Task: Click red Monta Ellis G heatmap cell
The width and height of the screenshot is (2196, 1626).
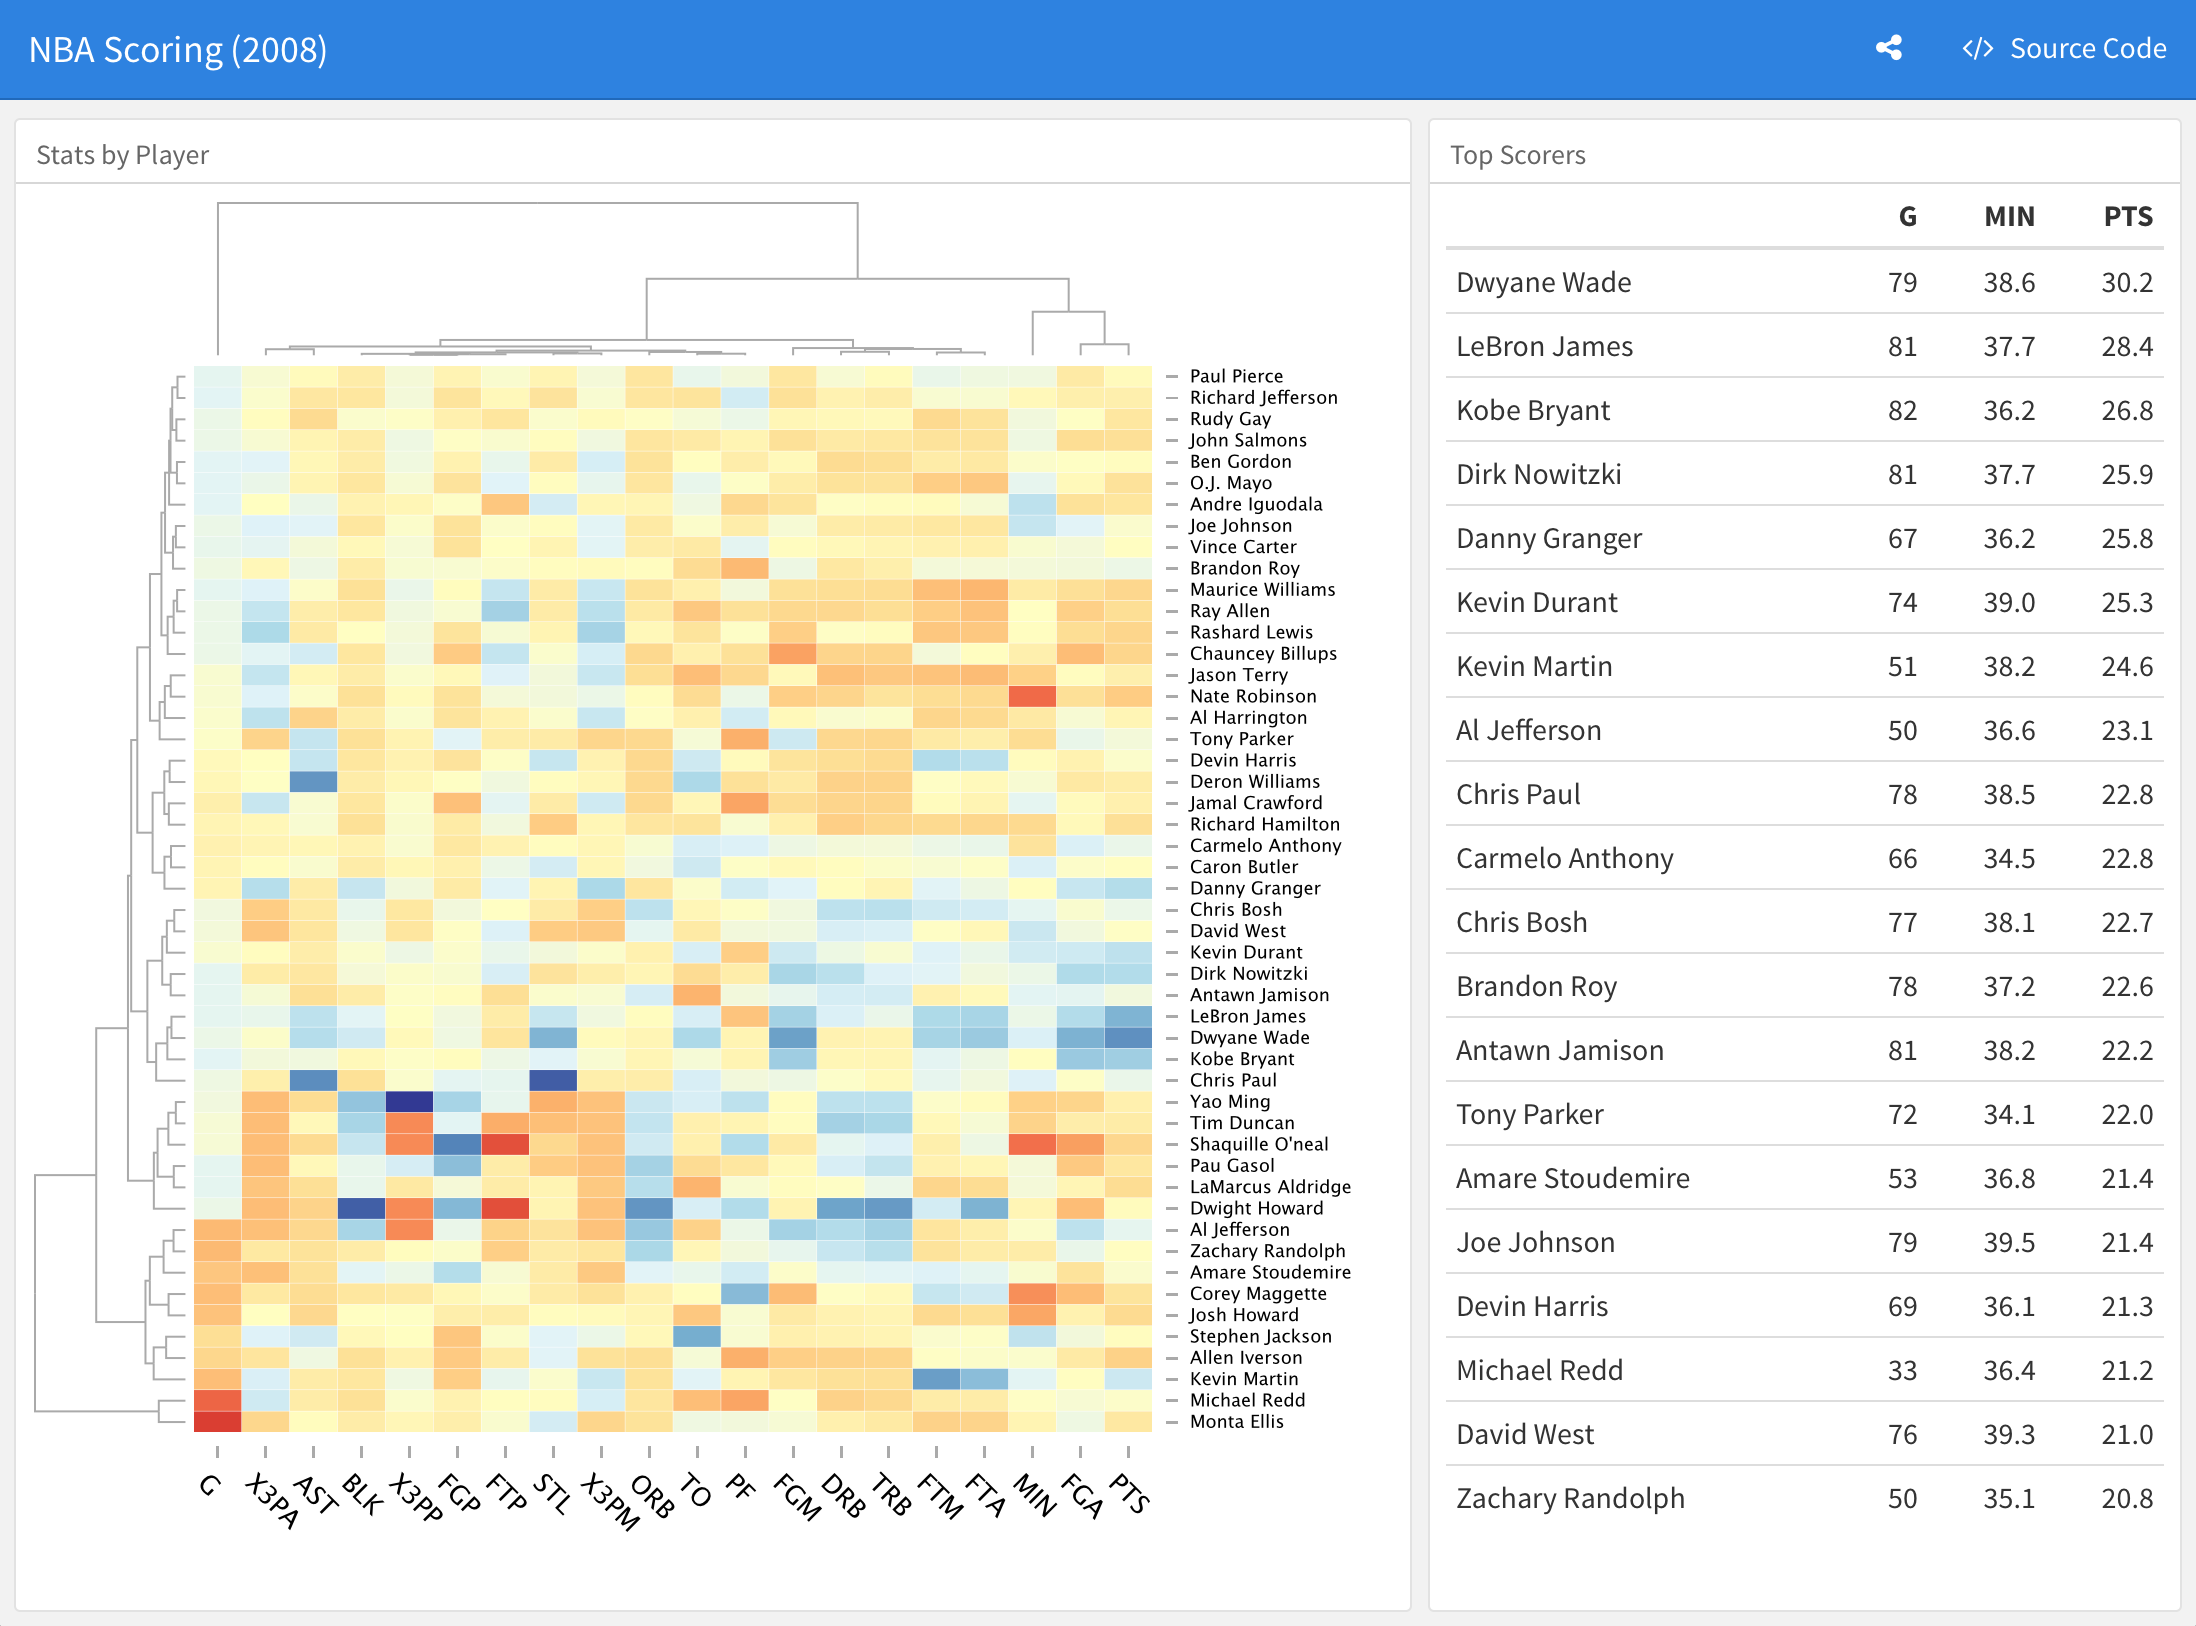Action: click(217, 1421)
